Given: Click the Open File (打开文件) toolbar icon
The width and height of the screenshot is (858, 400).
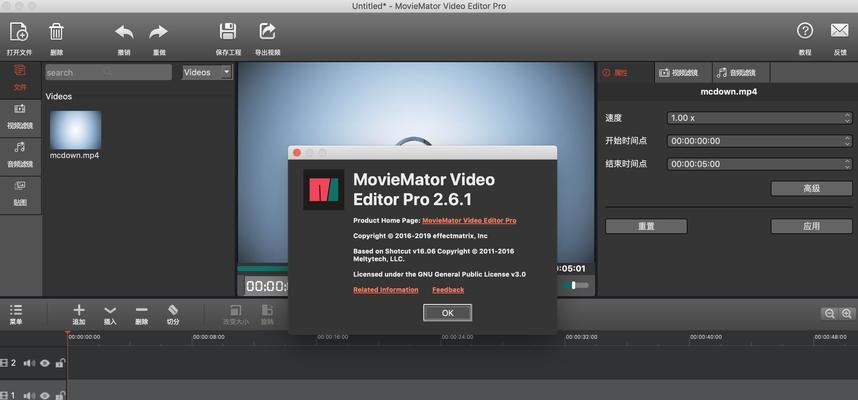Looking at the screenshot, I should coord(19,32).
